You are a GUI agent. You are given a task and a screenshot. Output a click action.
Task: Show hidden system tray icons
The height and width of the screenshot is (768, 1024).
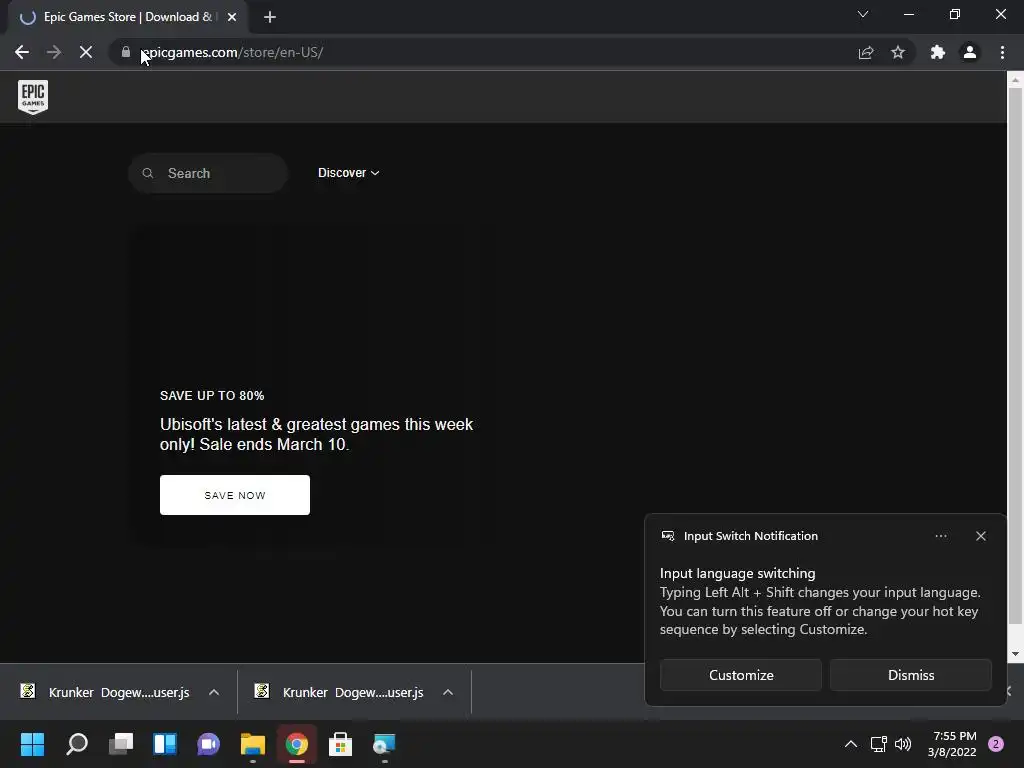850,744
